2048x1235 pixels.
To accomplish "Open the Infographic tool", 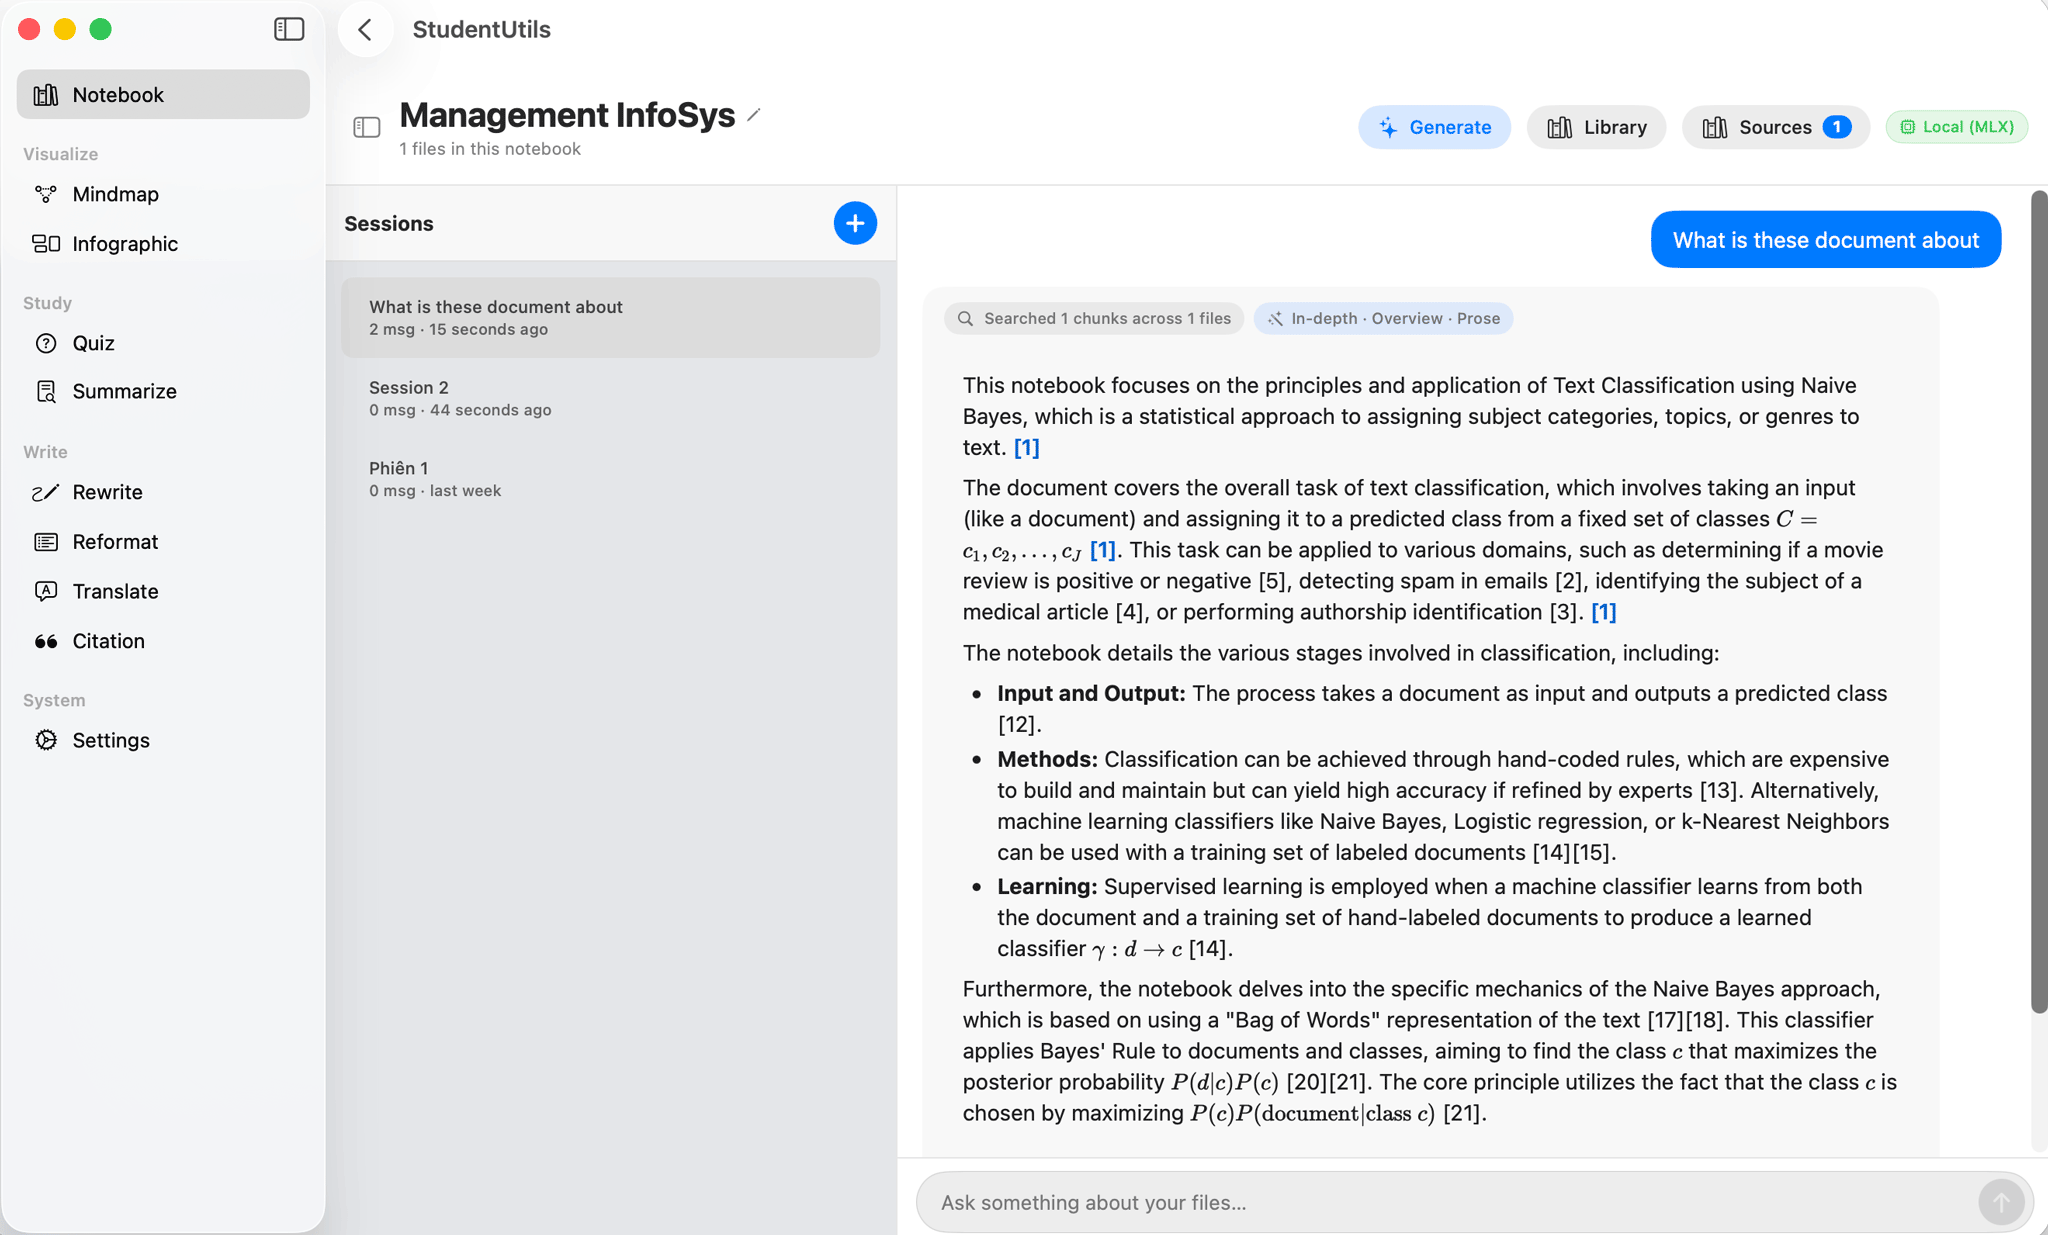I will 163,243.
